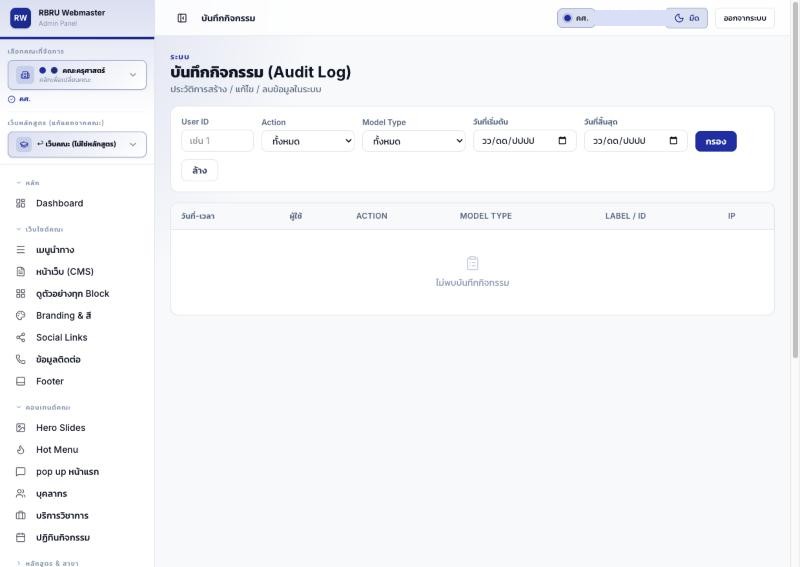
Task: Click the IP column header
Action: point(732,216)
